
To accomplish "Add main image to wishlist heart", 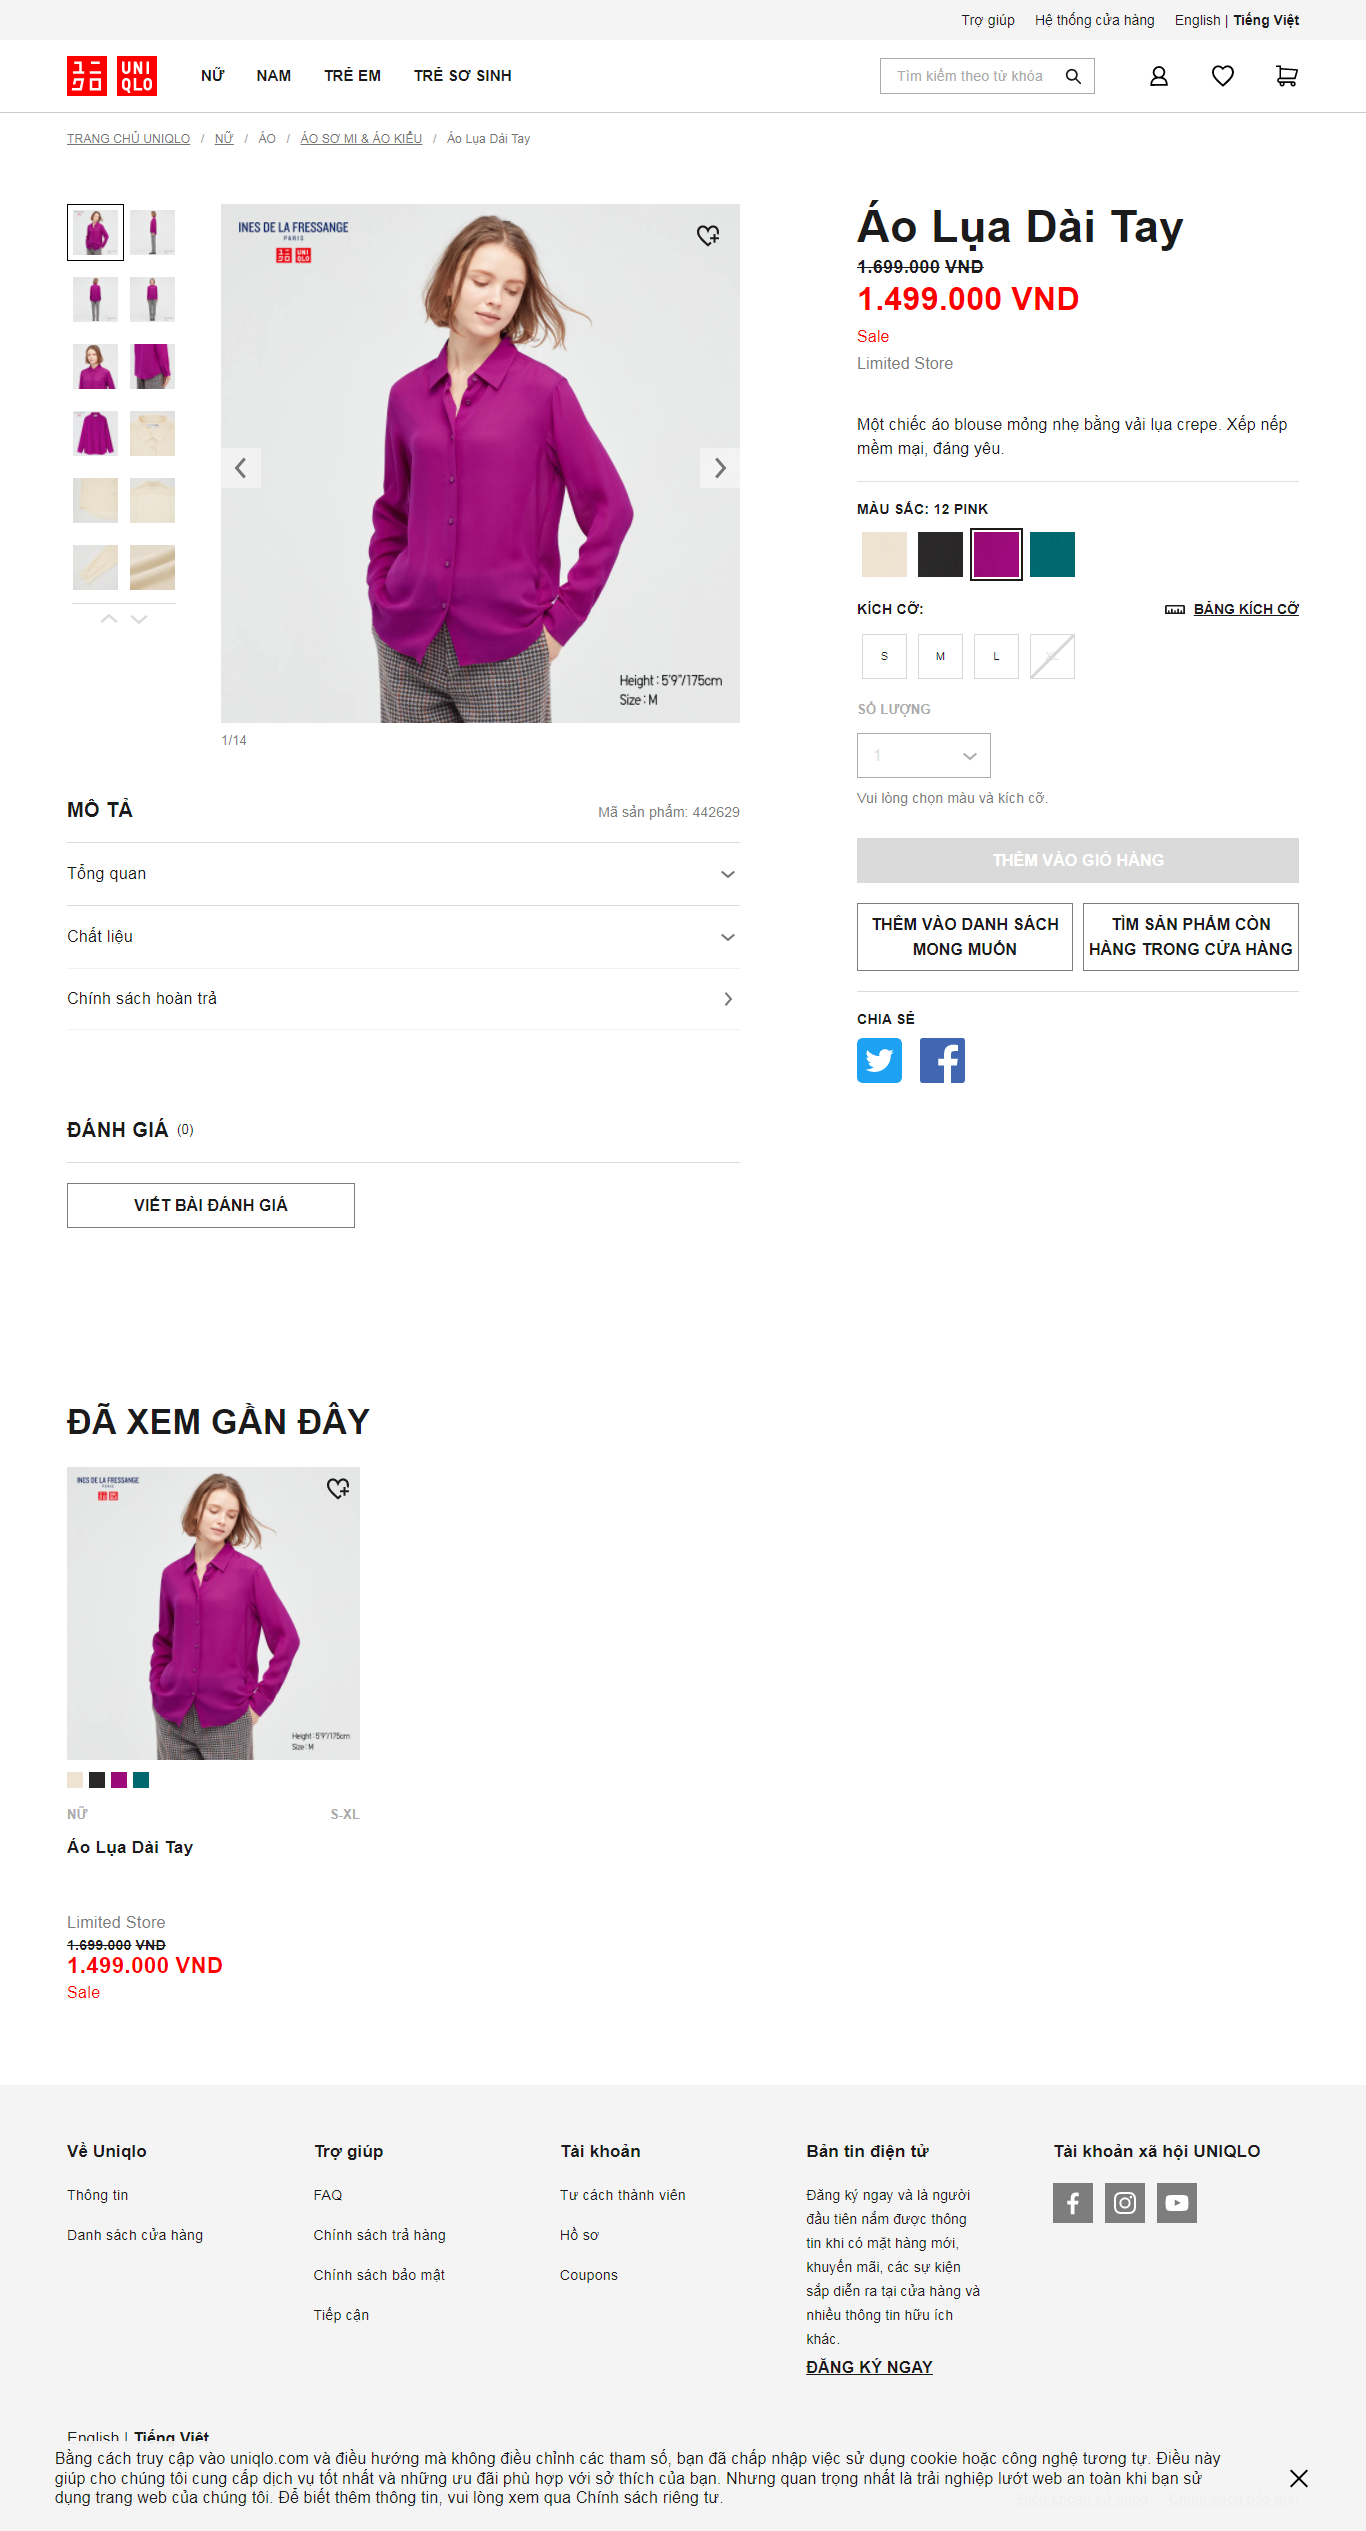I will [708, 235].
